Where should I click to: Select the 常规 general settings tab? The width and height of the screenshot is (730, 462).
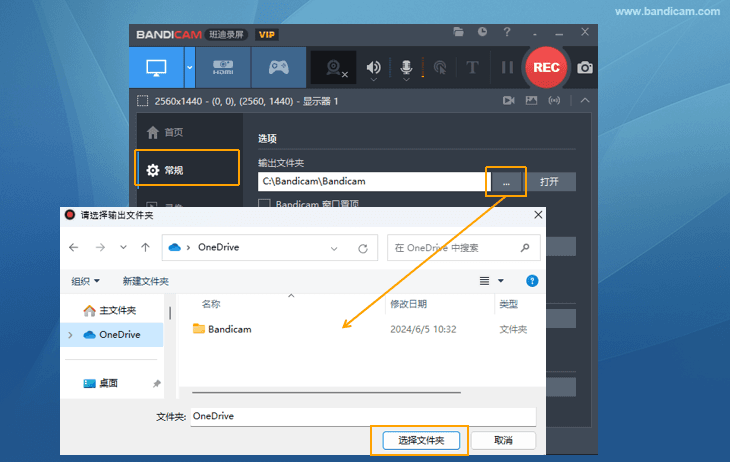pyautogui.click(x=188, y=170)
